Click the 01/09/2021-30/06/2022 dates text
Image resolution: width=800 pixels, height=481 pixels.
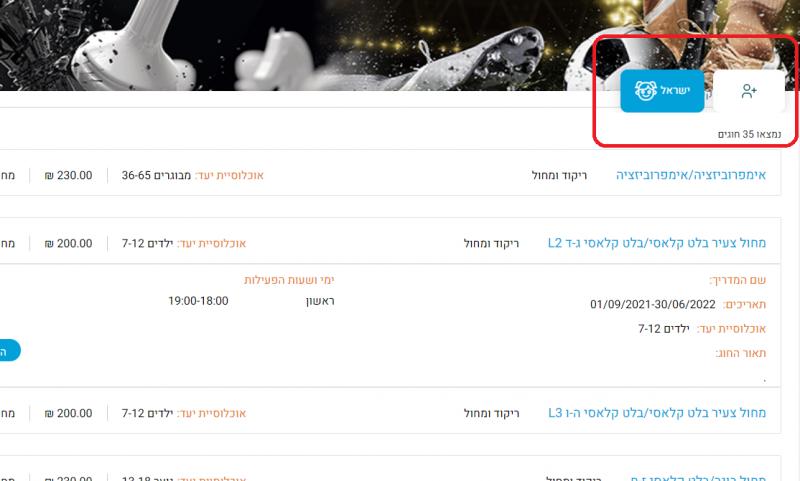coord(653,305)
